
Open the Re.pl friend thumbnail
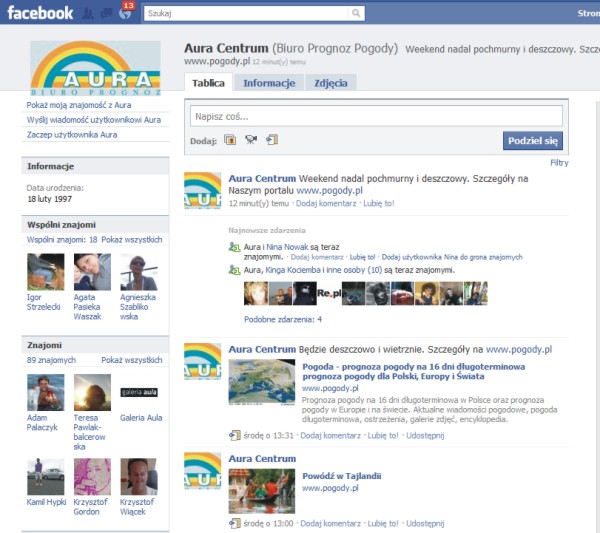[329, 293]
